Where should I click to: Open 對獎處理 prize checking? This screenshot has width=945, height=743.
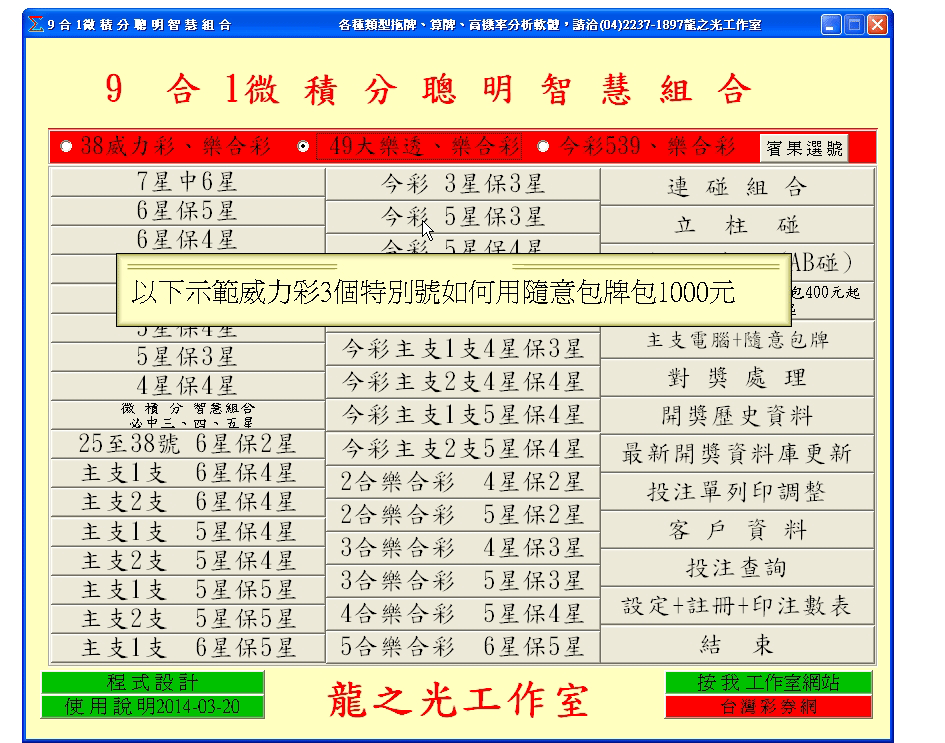click(737, 378)
